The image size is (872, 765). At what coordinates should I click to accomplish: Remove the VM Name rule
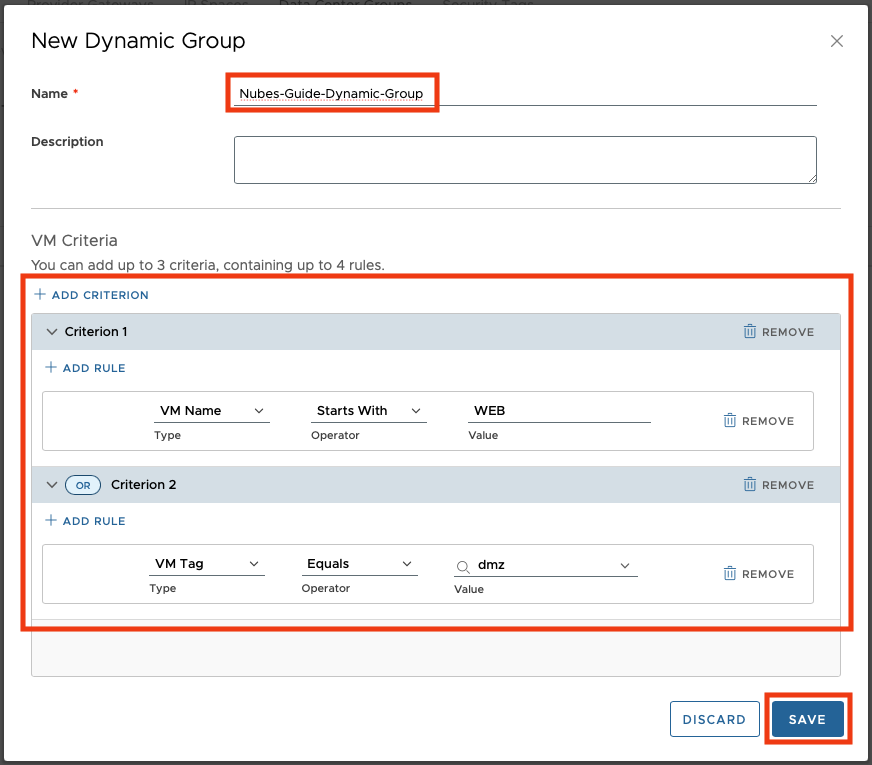click(x=759, y=421)
